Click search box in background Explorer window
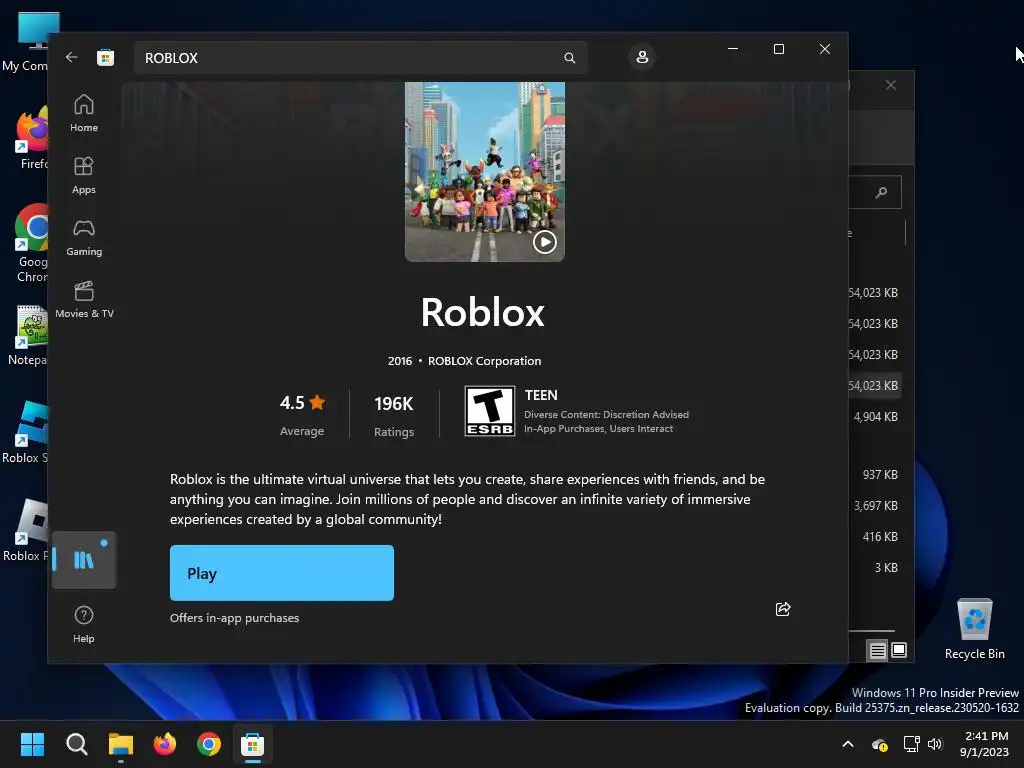Screen dimensions: 1024x768 click(874, 192)
